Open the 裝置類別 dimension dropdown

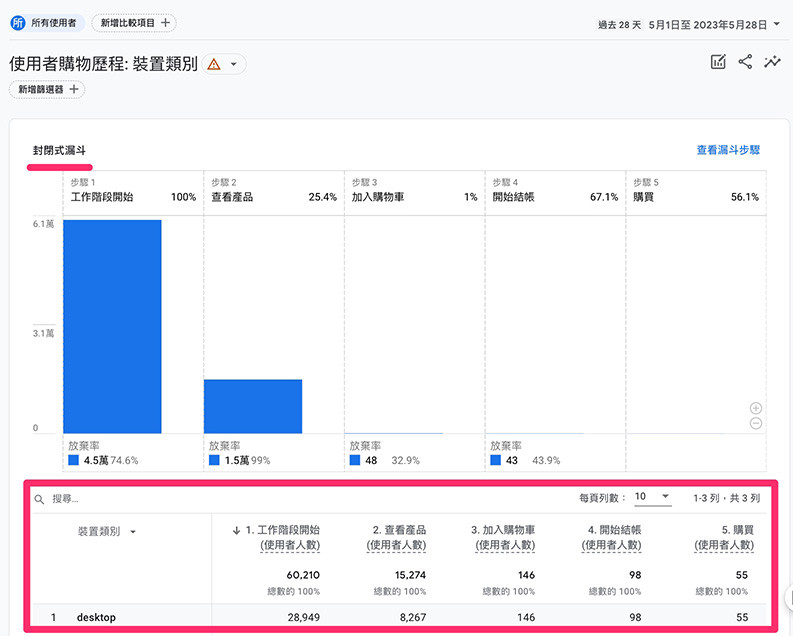(133, 532)
